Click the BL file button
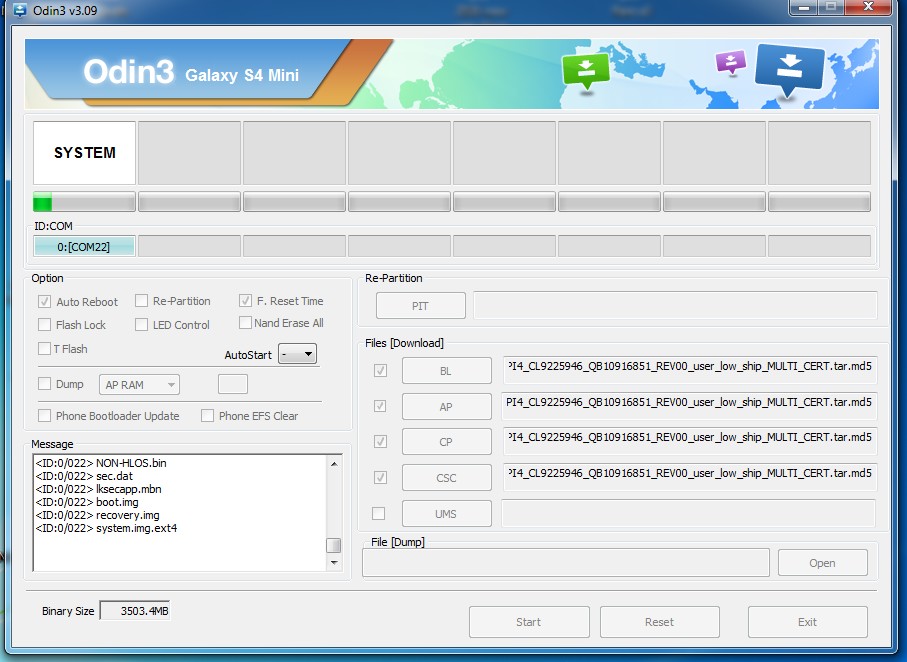The width and height of the screenshot is (907, 662). click(447, 371)
